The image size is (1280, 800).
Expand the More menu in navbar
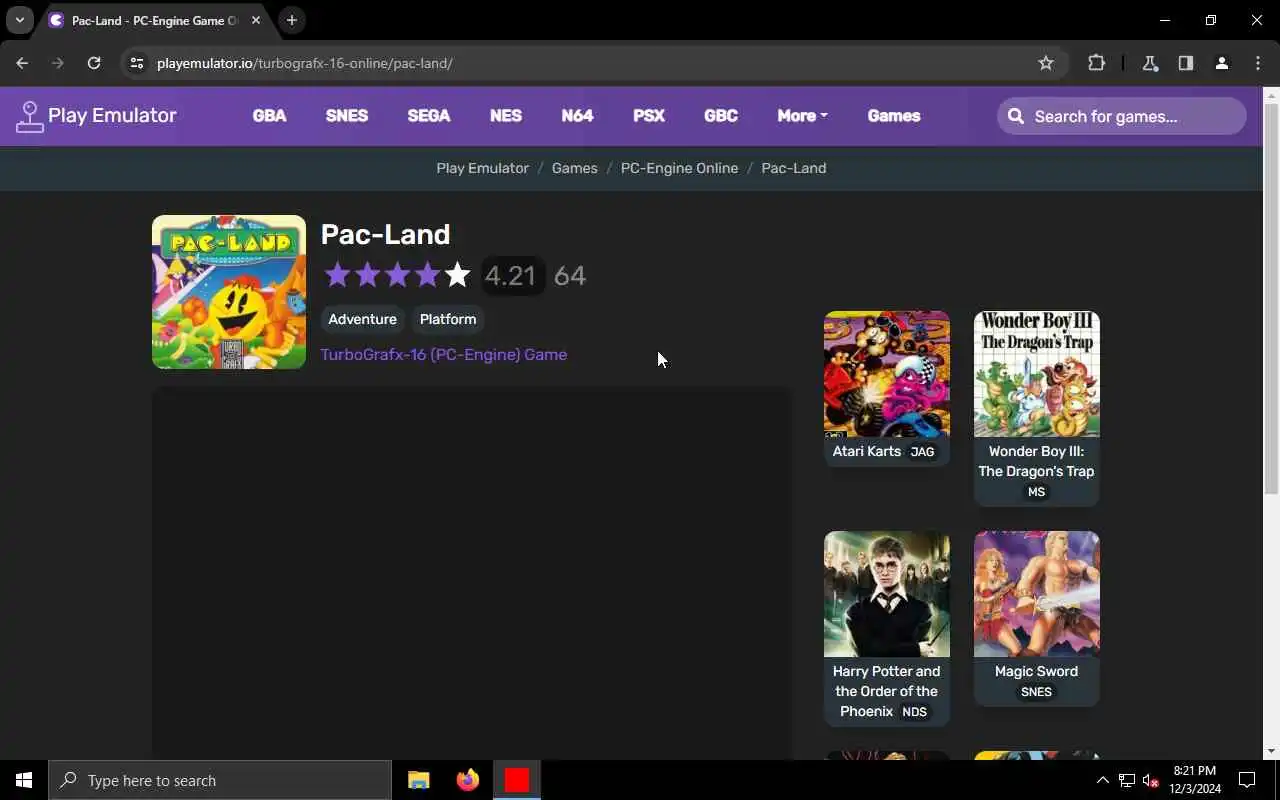click(802, 116)
